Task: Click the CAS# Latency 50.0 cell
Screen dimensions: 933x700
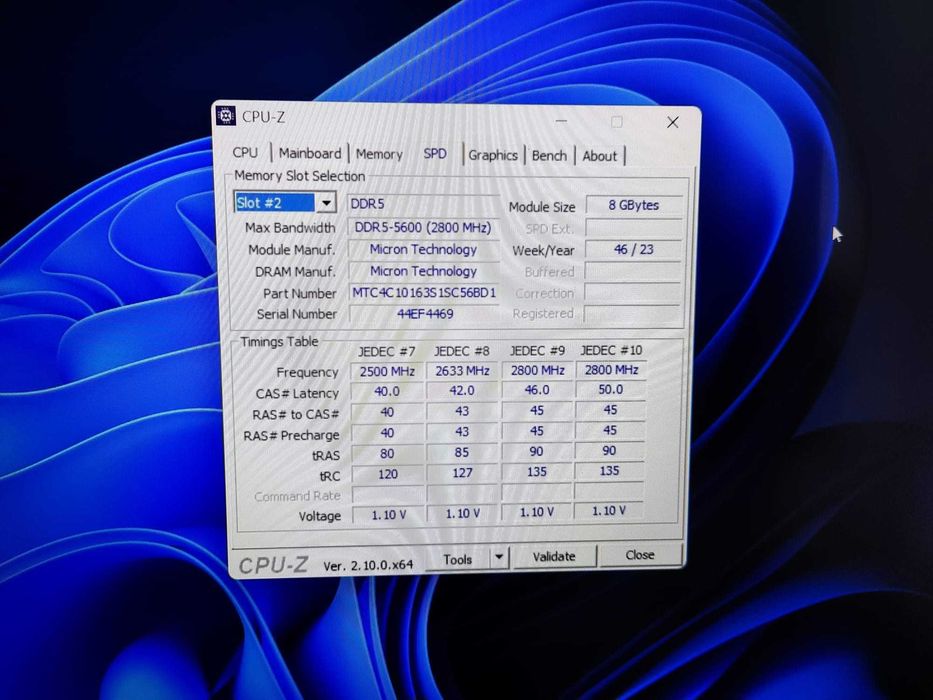Action: tap(610, 389)
